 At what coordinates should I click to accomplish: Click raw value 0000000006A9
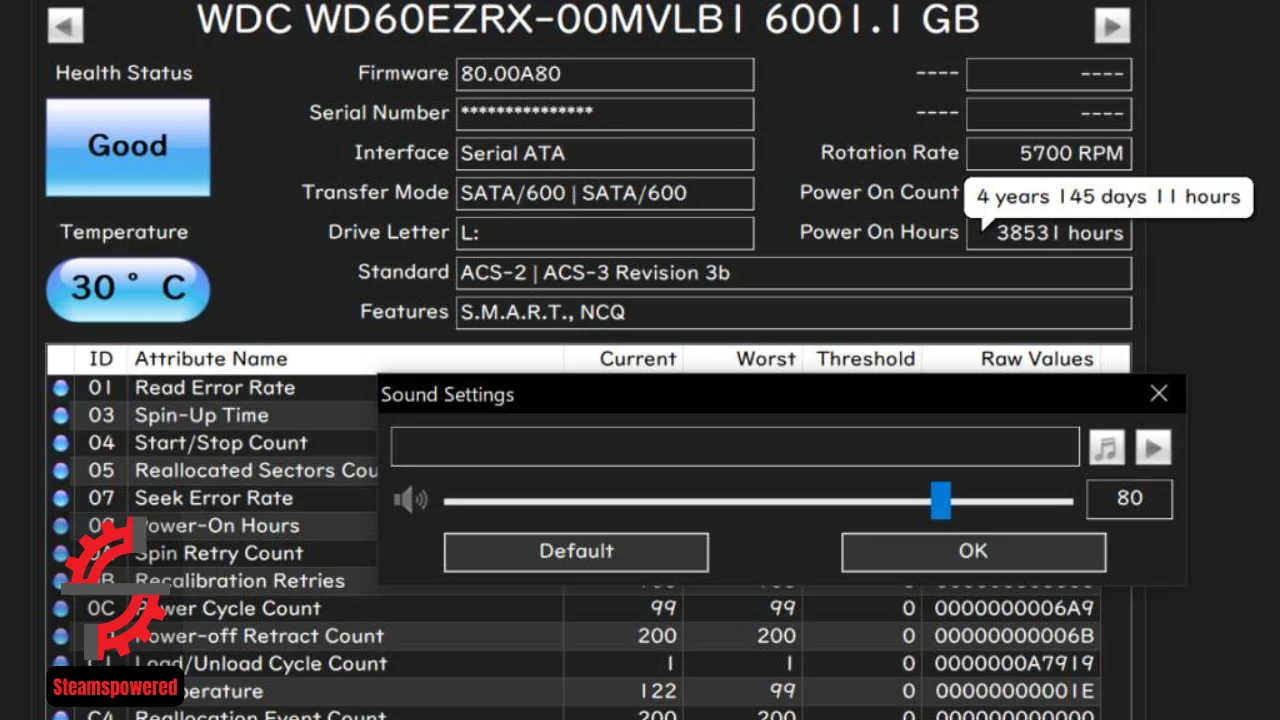tap(1014, 608)
